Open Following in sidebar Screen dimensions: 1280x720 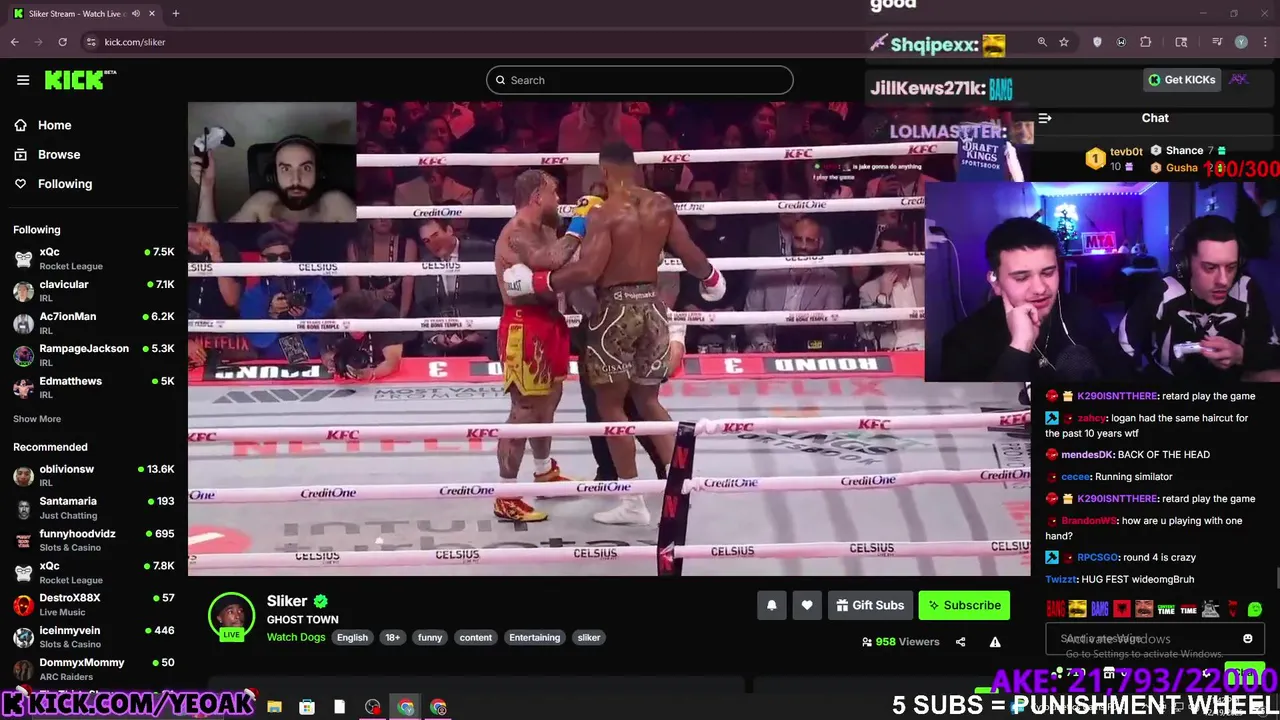point(64,184)
